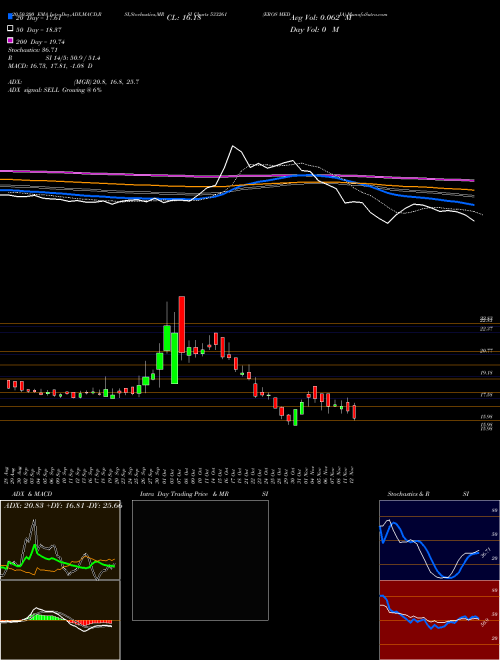Click the 'Stochastics & RSI' panel heading
The image size is (500, 660).
click(x=428, y=494)
